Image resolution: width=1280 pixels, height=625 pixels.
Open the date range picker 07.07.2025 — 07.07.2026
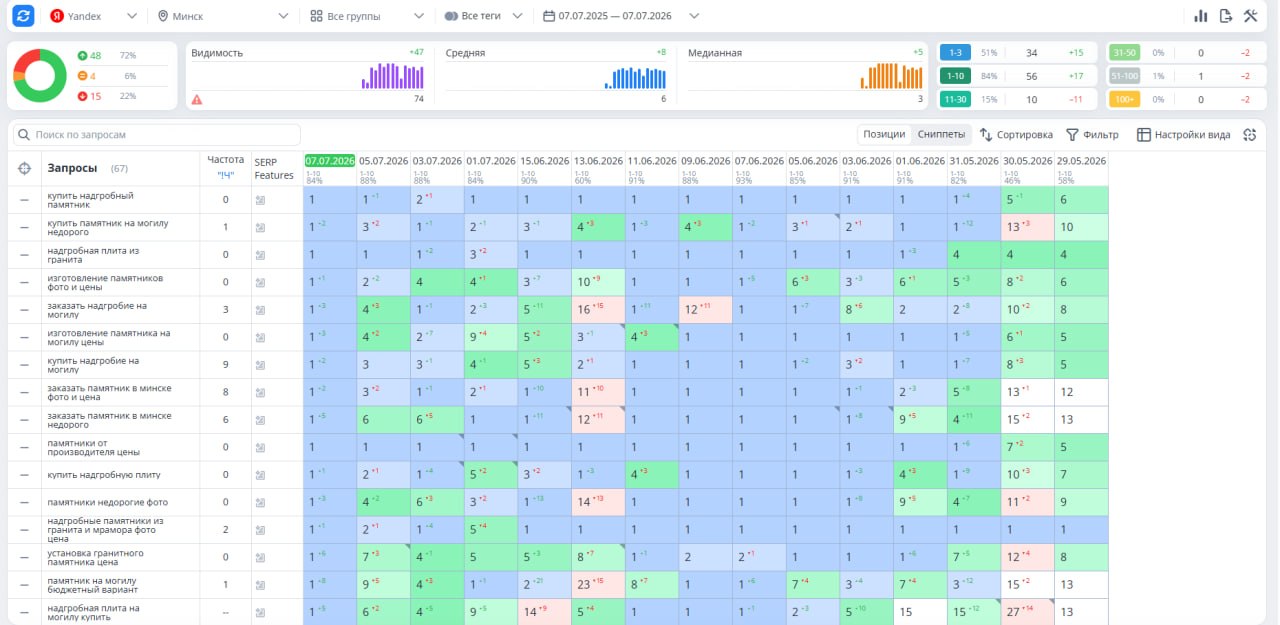click(621, 16)
